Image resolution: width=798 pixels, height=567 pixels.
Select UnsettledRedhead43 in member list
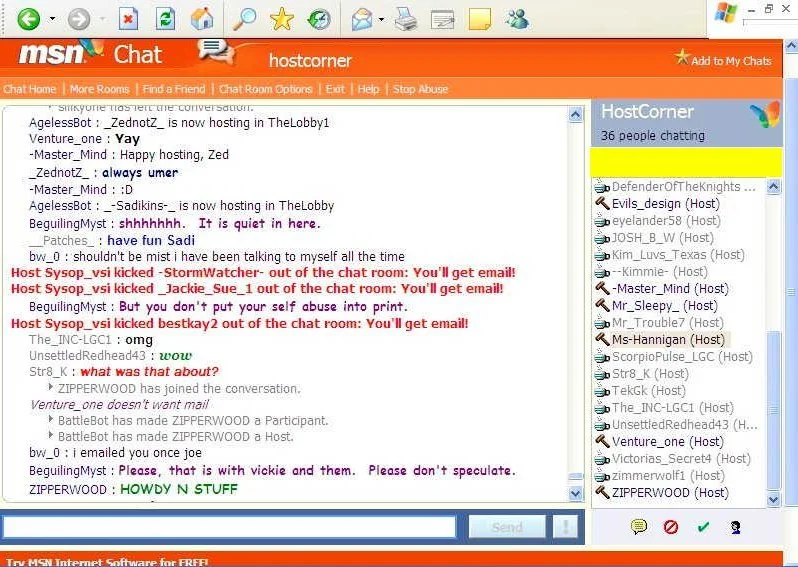685,425
